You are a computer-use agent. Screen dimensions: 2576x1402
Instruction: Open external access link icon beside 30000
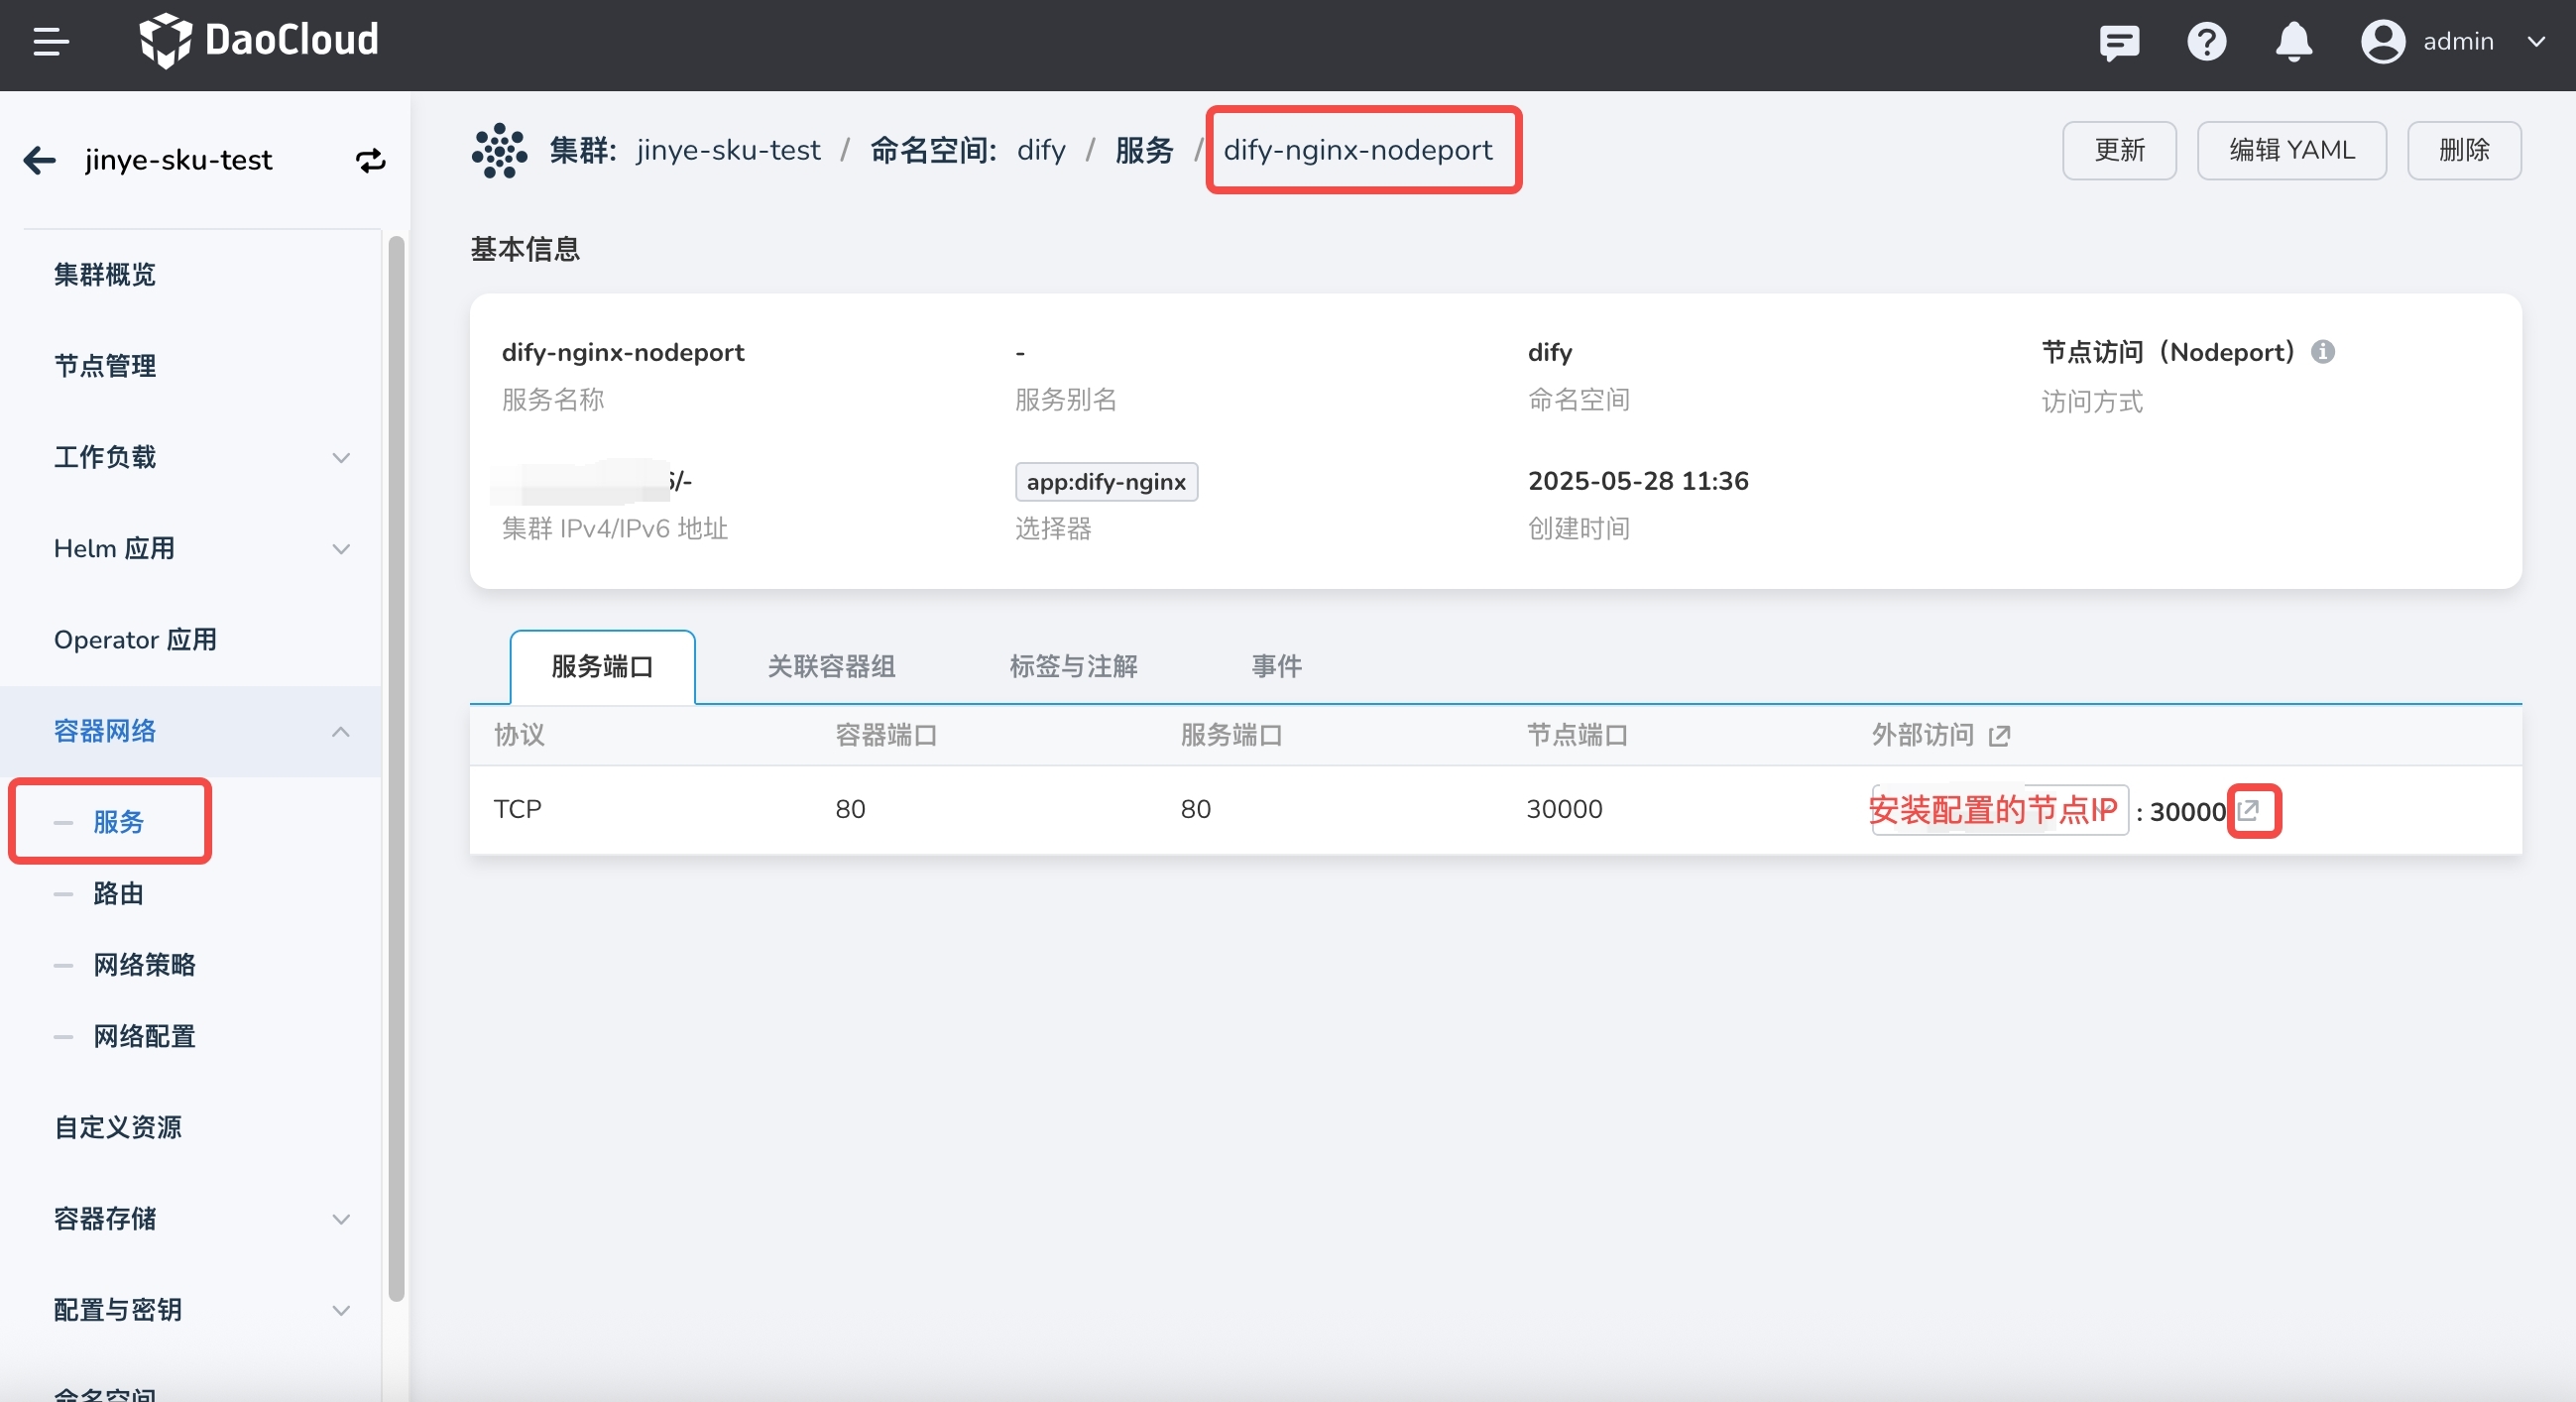[x=2249, y=810]
